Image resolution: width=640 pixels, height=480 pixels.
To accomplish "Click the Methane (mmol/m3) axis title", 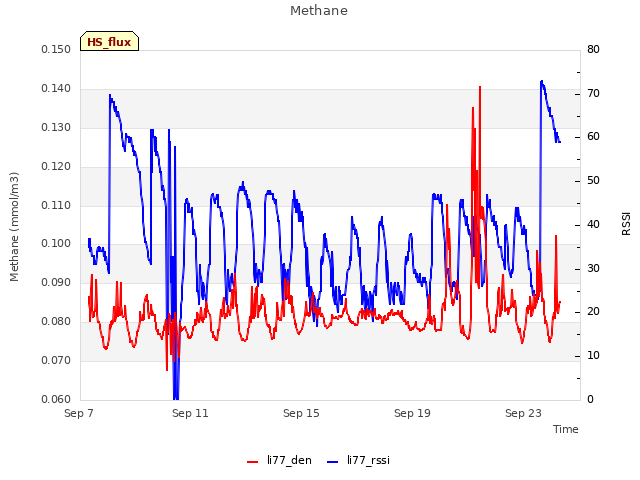I will click(x=14, y=227).
